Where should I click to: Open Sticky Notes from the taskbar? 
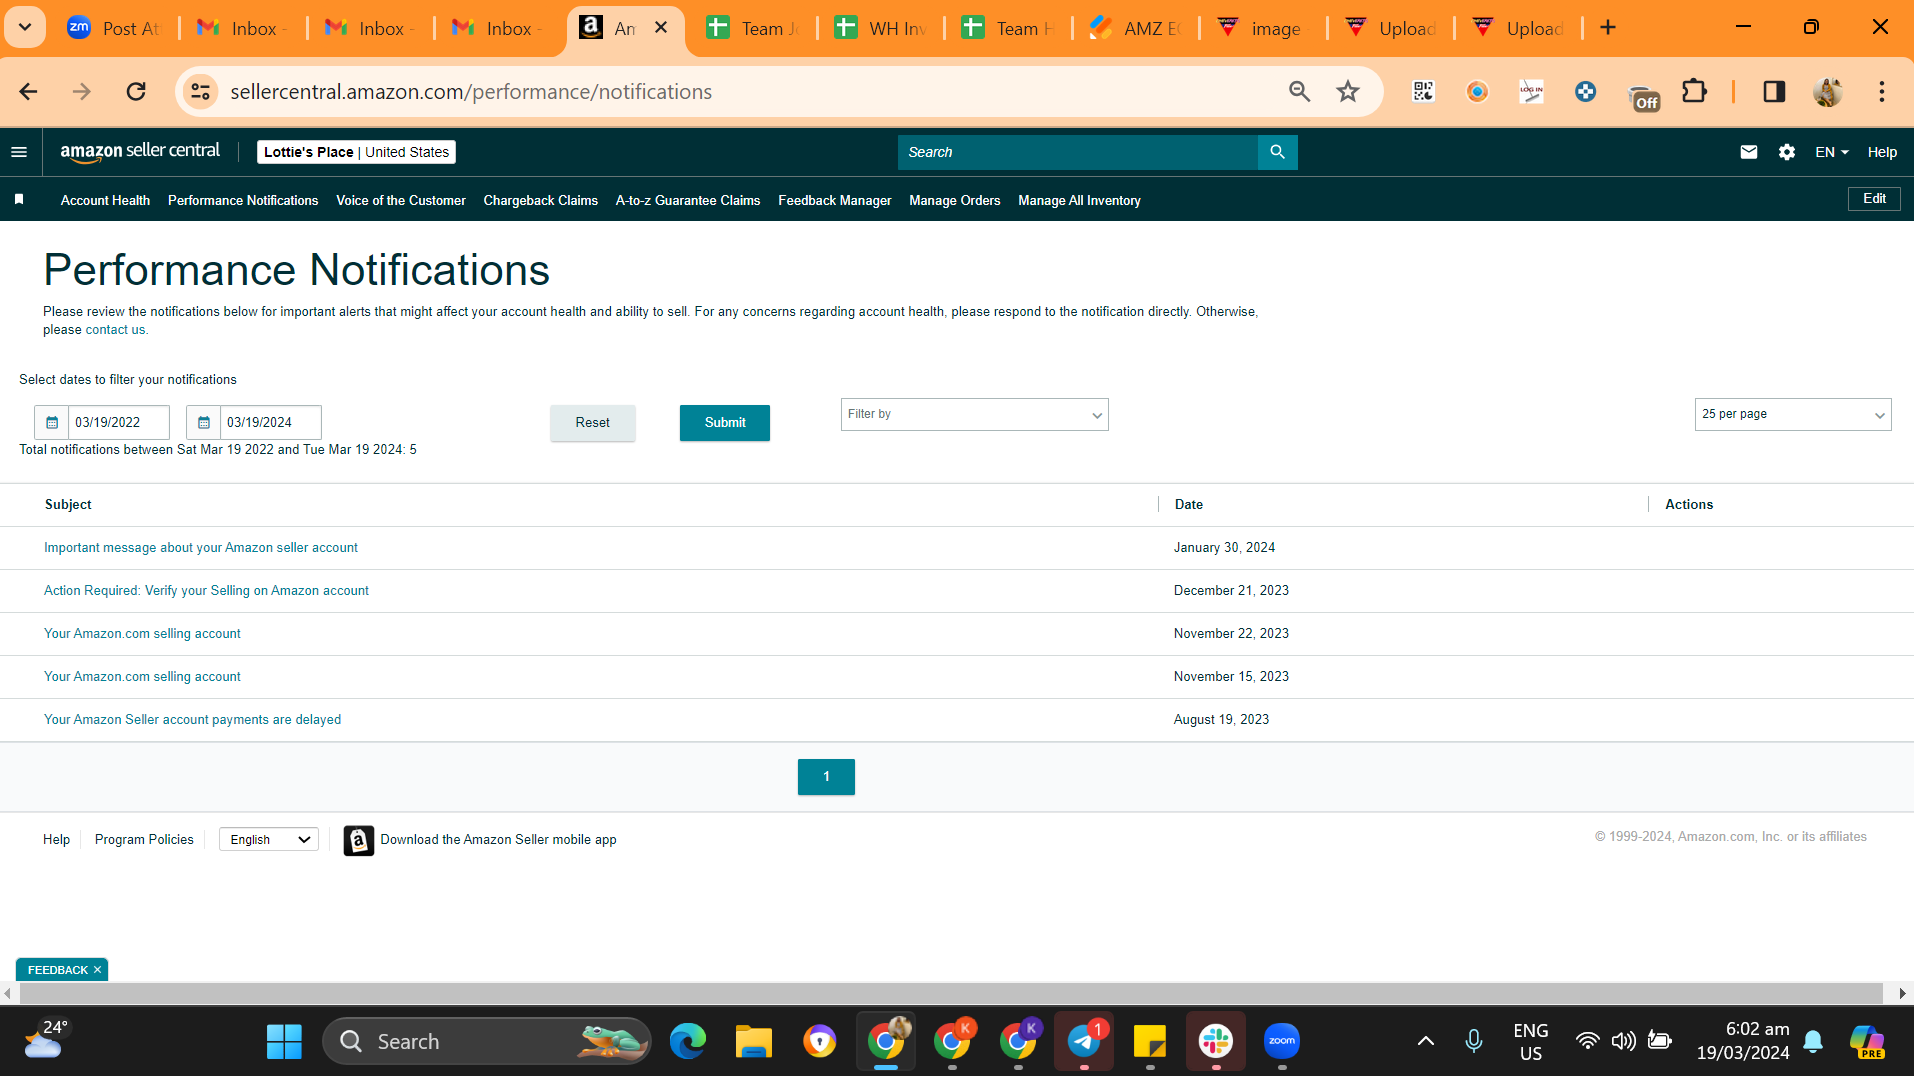coord(1150,1041)
